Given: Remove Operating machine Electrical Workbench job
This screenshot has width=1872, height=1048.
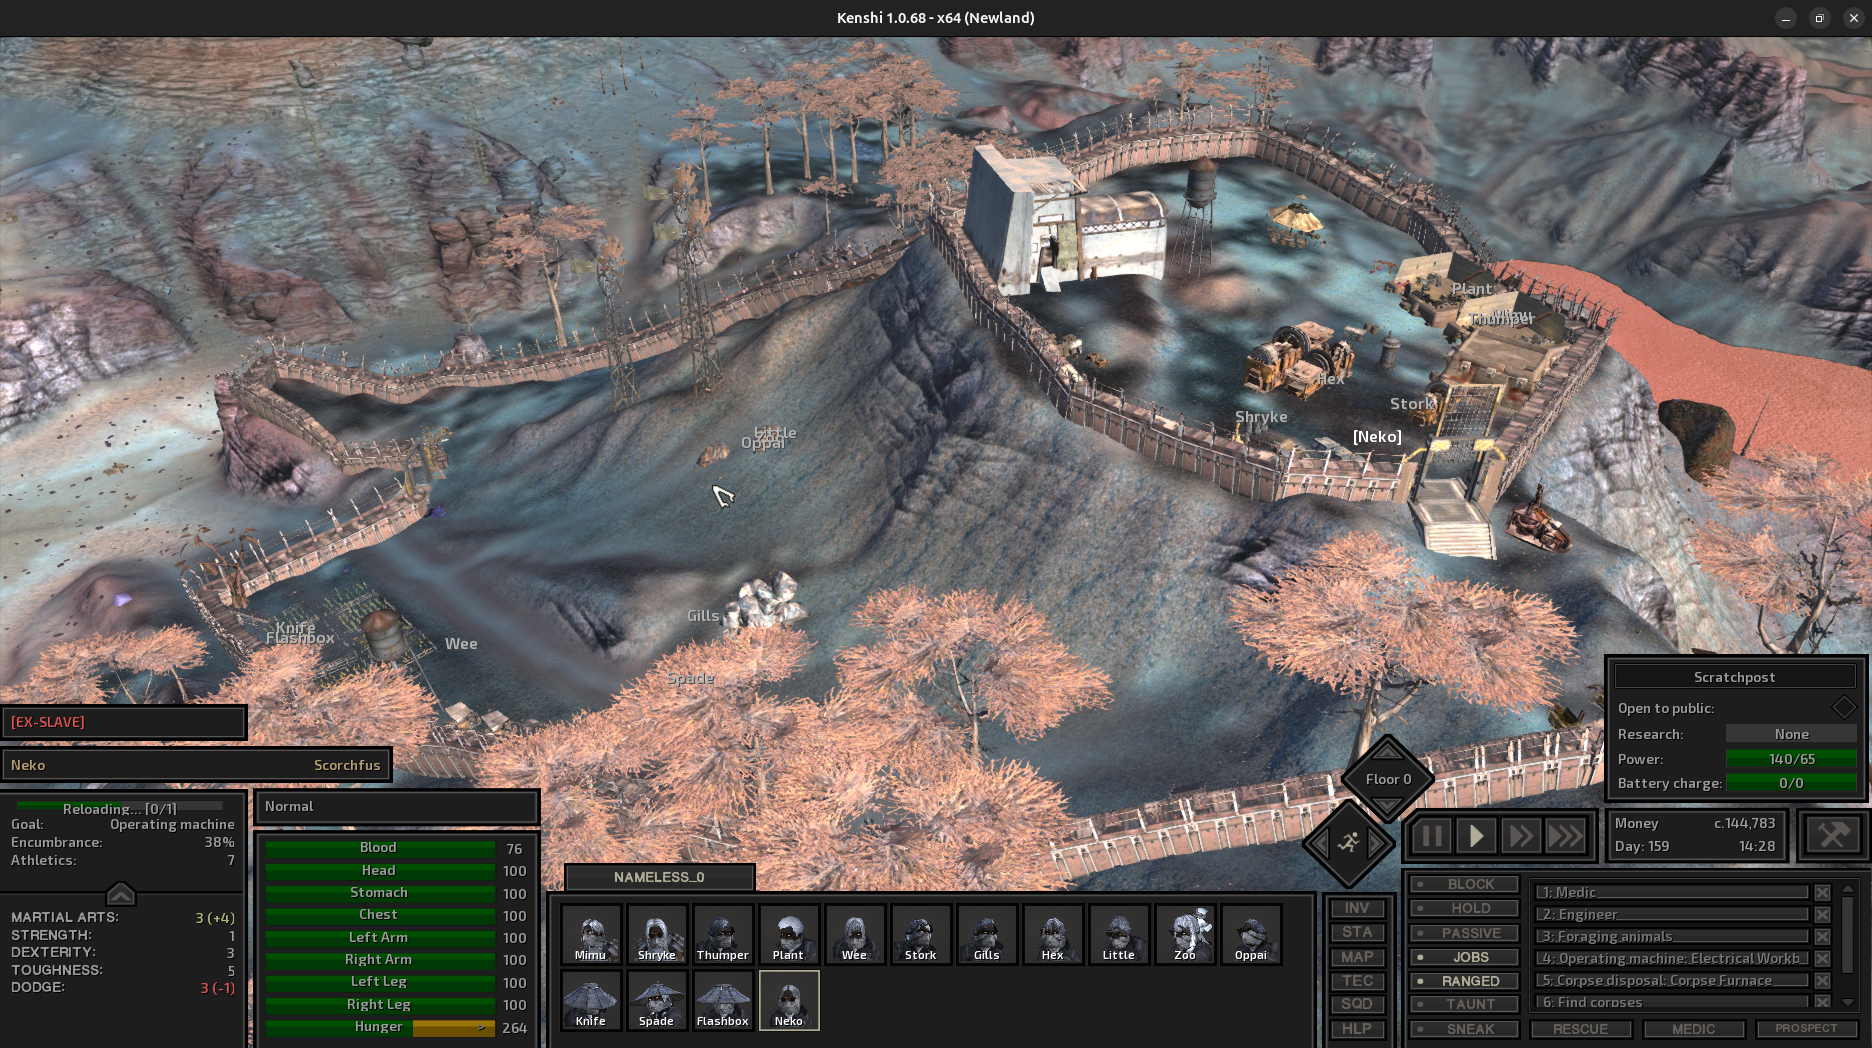Looking at the screenshot, I should 1822,958.
